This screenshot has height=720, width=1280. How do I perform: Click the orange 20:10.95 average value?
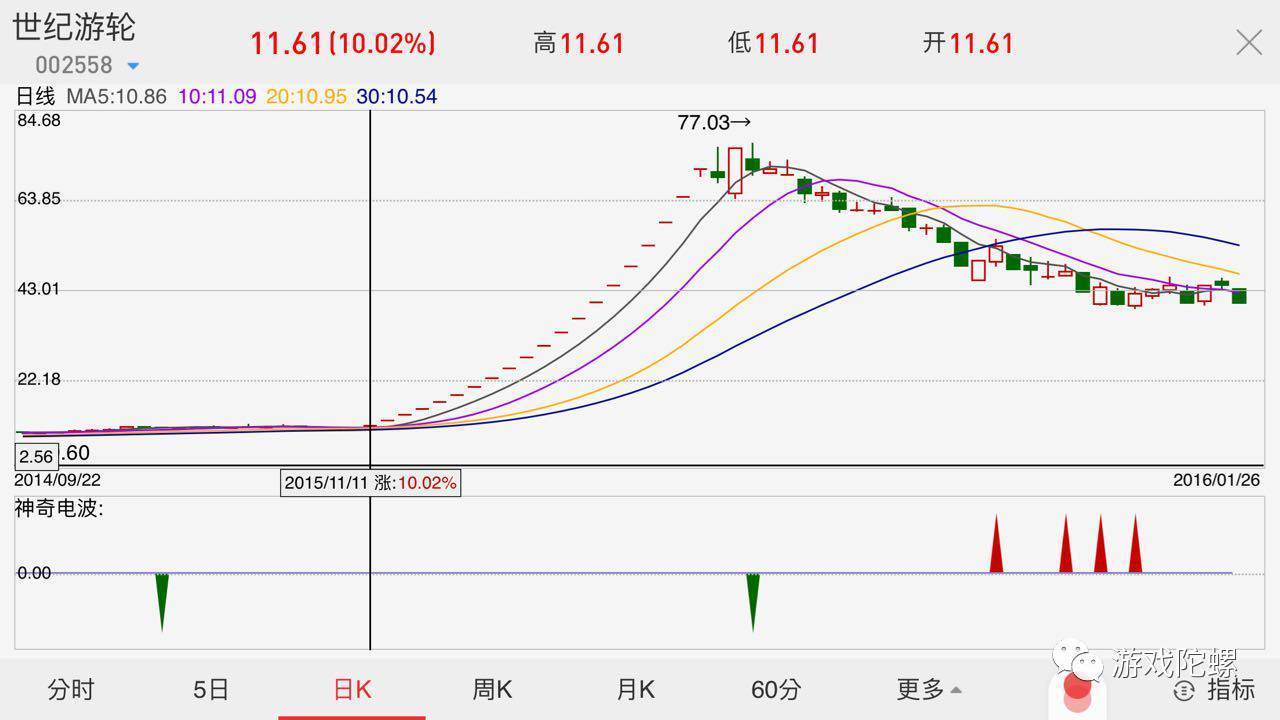click(x=306, y=96)
